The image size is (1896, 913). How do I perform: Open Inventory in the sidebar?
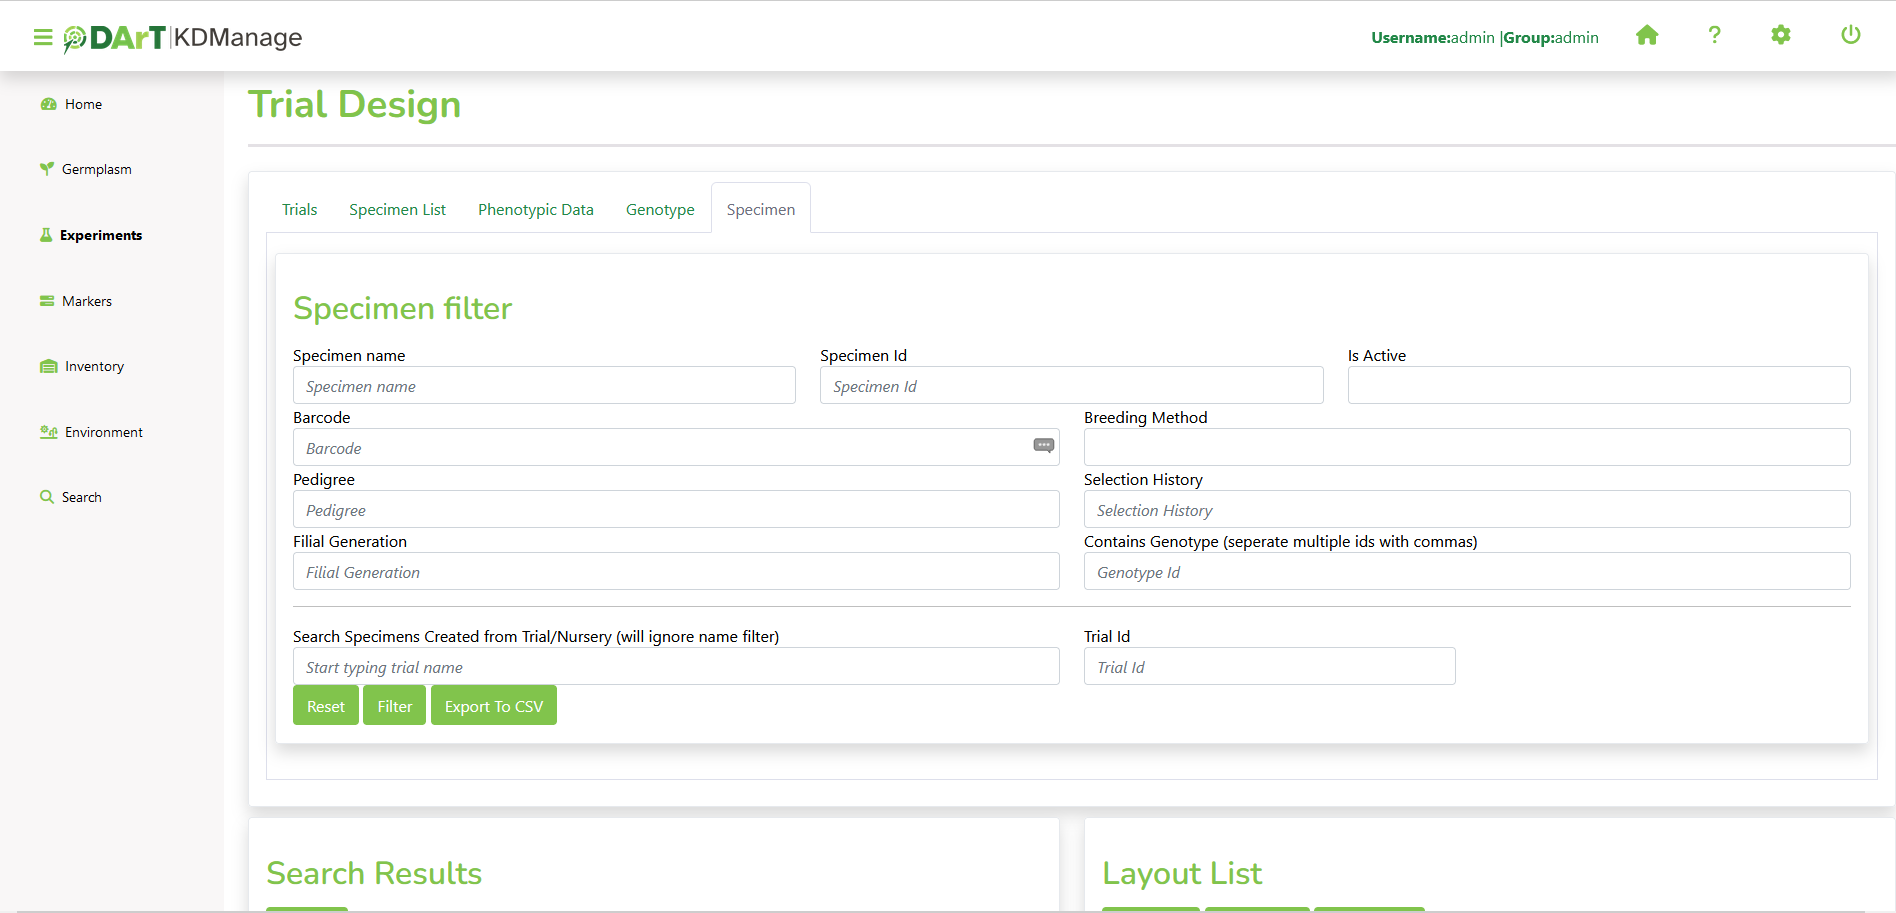(x=94, y=367)
